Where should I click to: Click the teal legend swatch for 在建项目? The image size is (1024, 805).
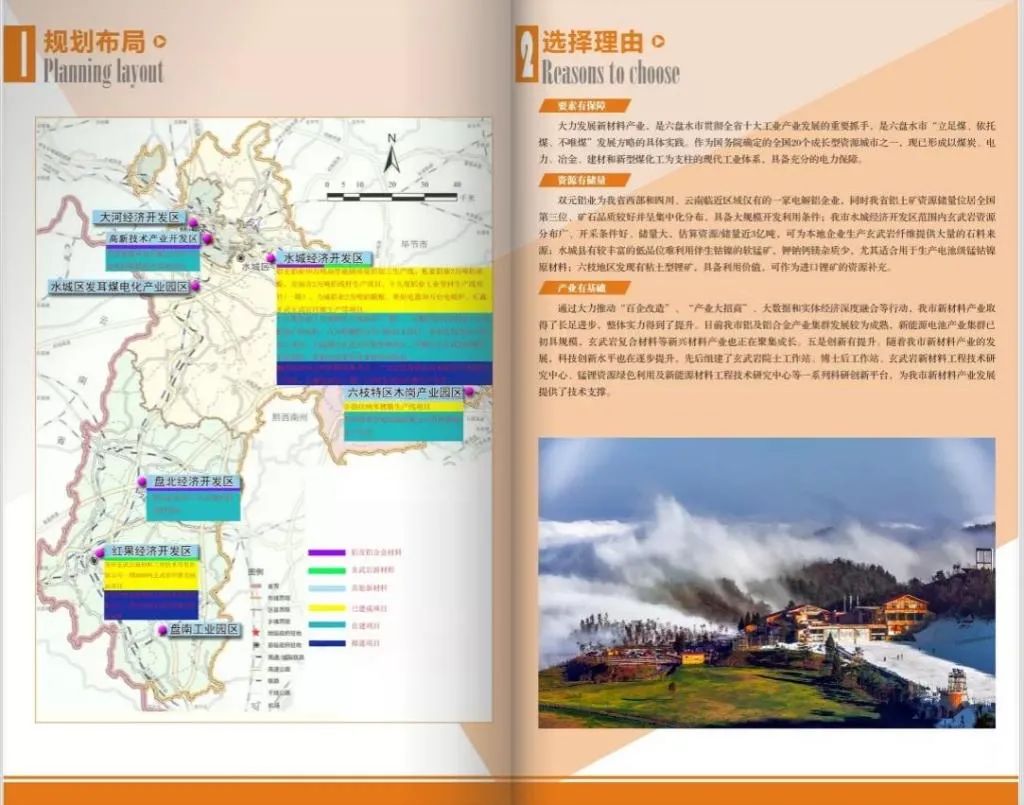point(327,625)
